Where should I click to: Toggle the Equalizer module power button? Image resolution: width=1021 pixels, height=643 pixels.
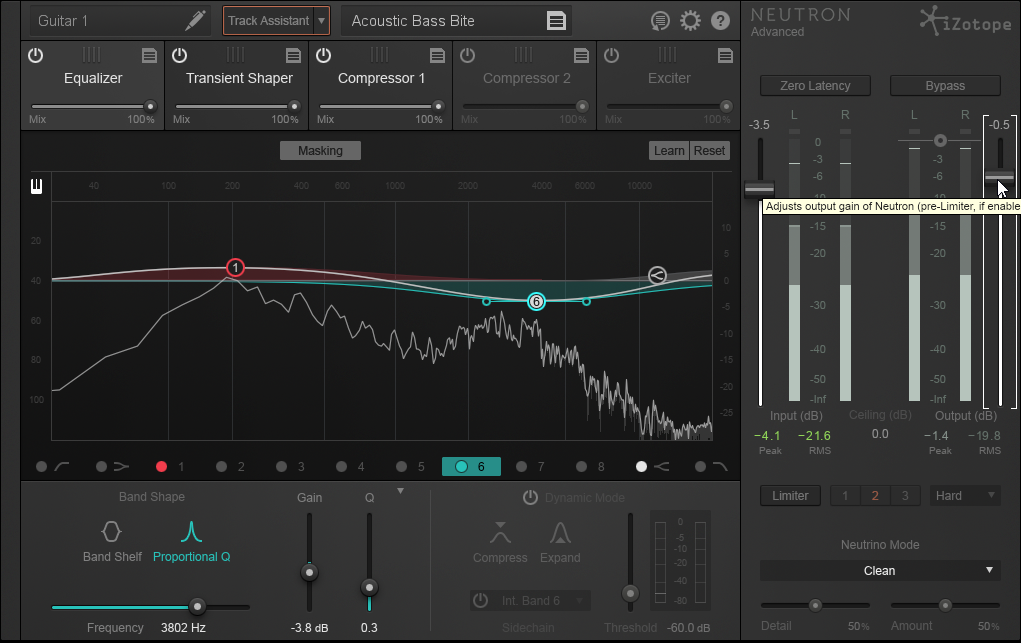[x=36, y=55]
